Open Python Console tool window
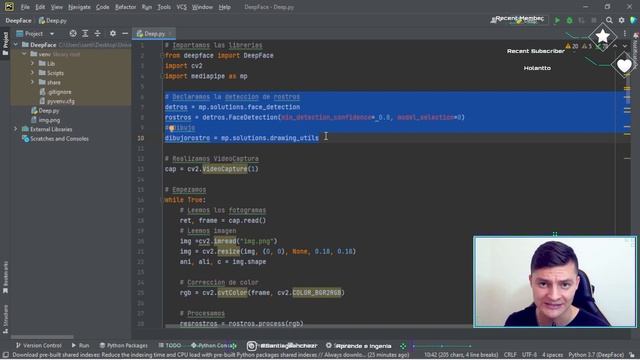 point(213,345)
